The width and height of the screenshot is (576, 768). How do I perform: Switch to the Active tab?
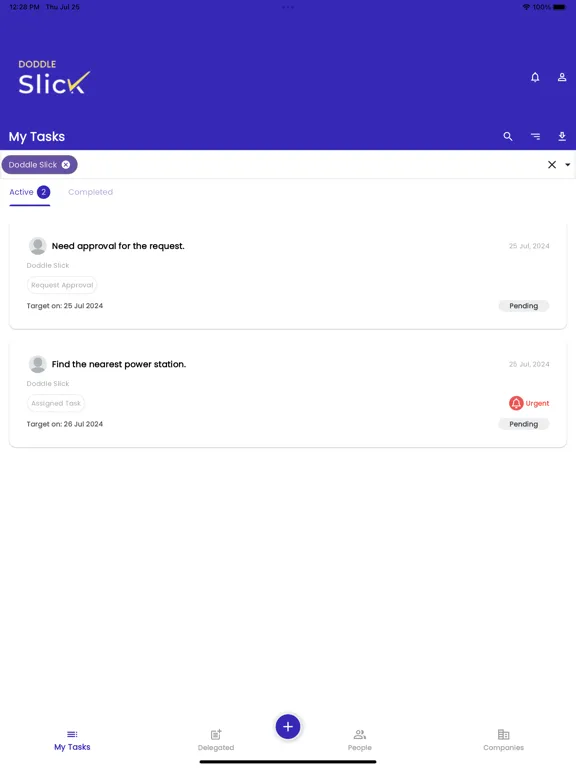(29, 192)
